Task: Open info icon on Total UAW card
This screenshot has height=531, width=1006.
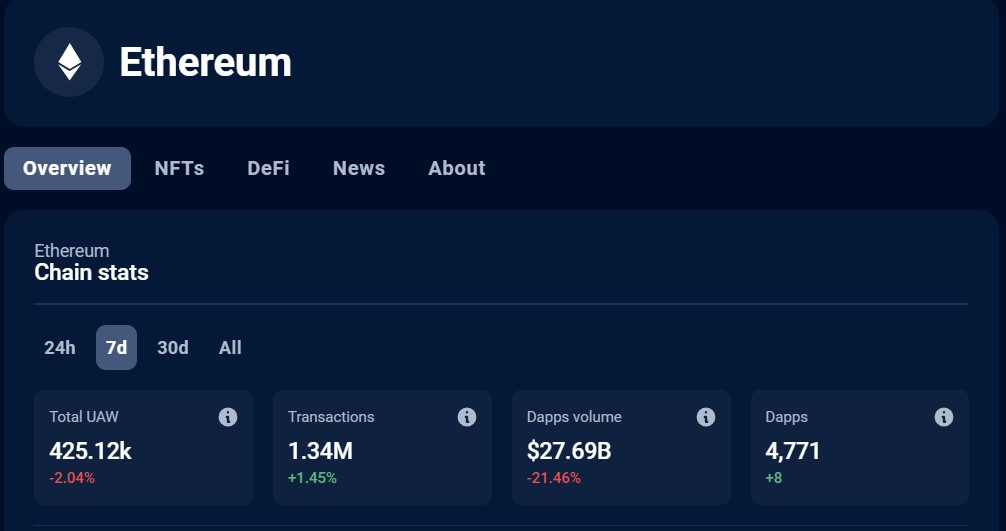Action: [x=228, y=417]
